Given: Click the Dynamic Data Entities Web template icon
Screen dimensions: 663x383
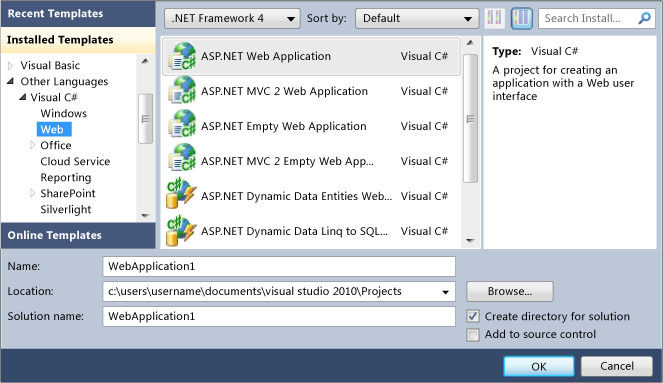Looking at the screenshot, I should [181, 194].
